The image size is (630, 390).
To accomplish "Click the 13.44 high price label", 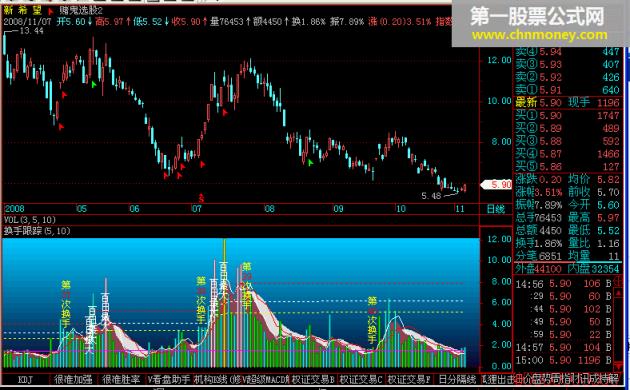I will click(31, 31).
